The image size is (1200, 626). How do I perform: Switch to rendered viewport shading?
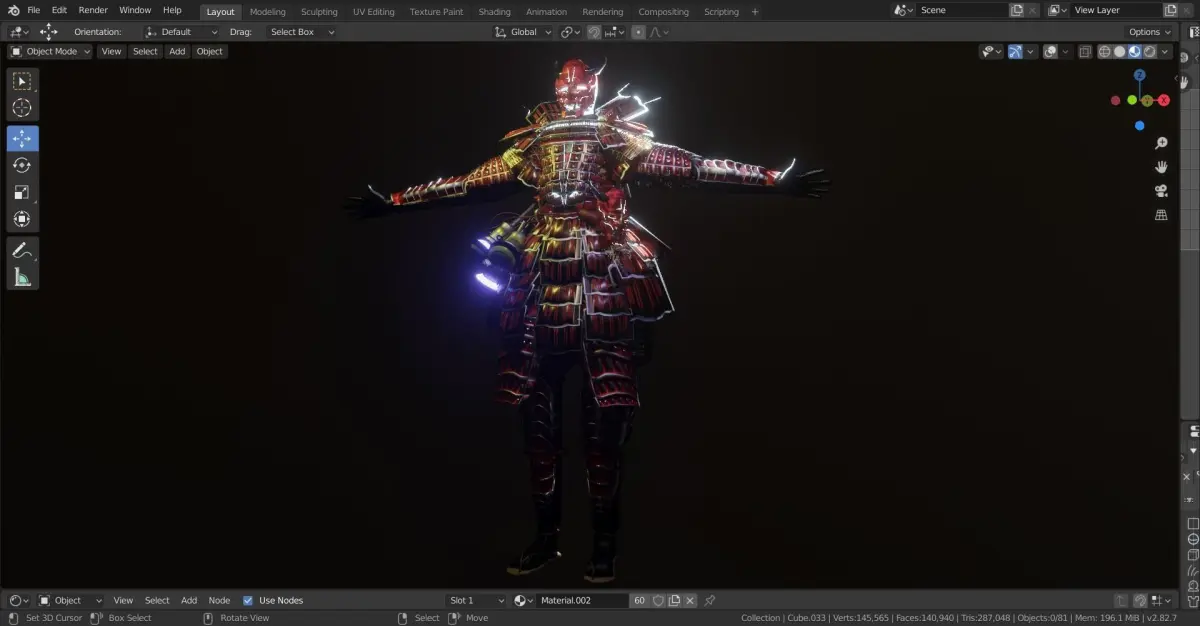[1150, 52]
